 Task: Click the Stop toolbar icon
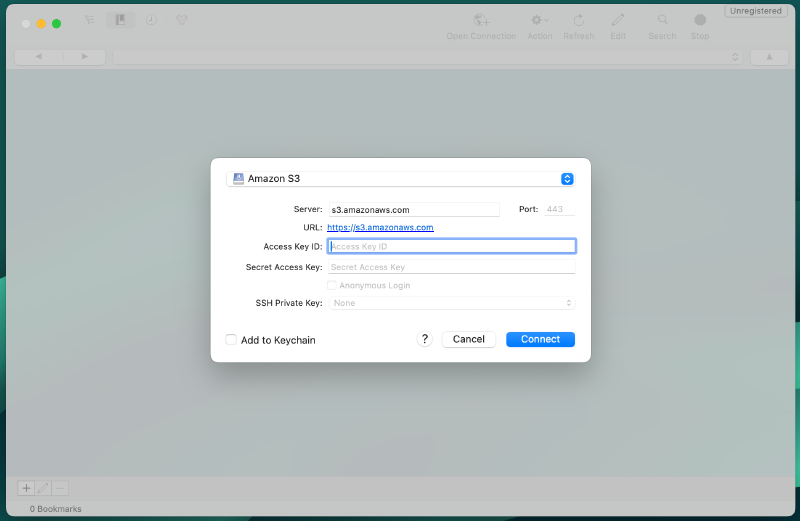700,21
